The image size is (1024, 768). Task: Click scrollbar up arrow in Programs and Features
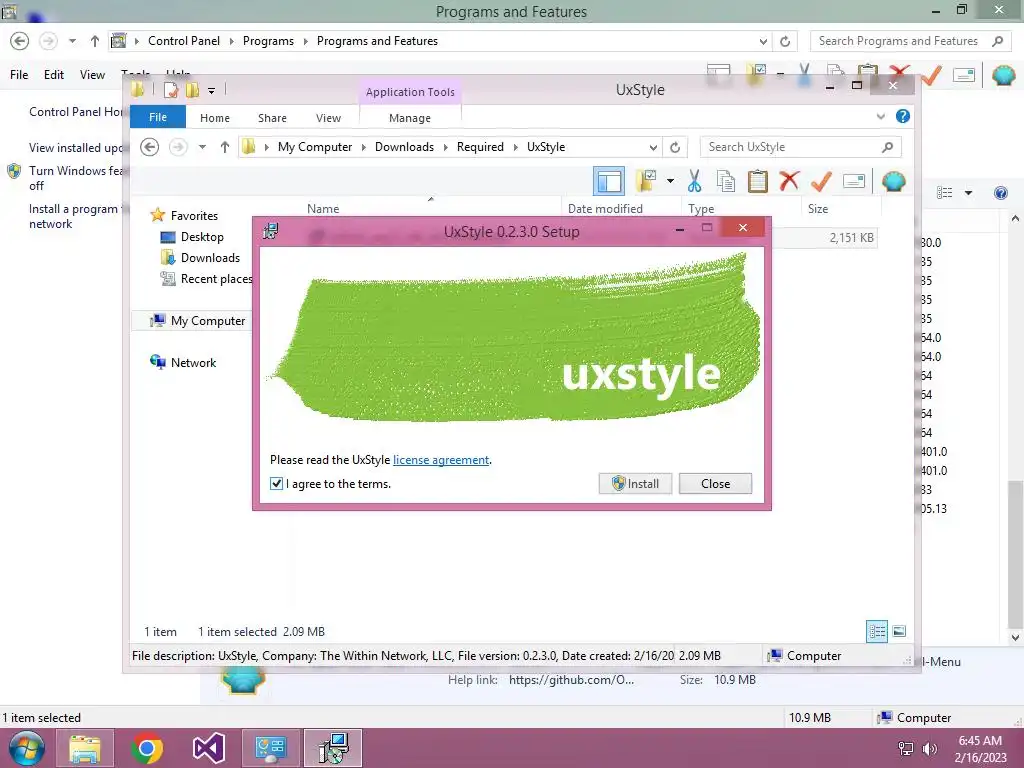[1015, 219]
